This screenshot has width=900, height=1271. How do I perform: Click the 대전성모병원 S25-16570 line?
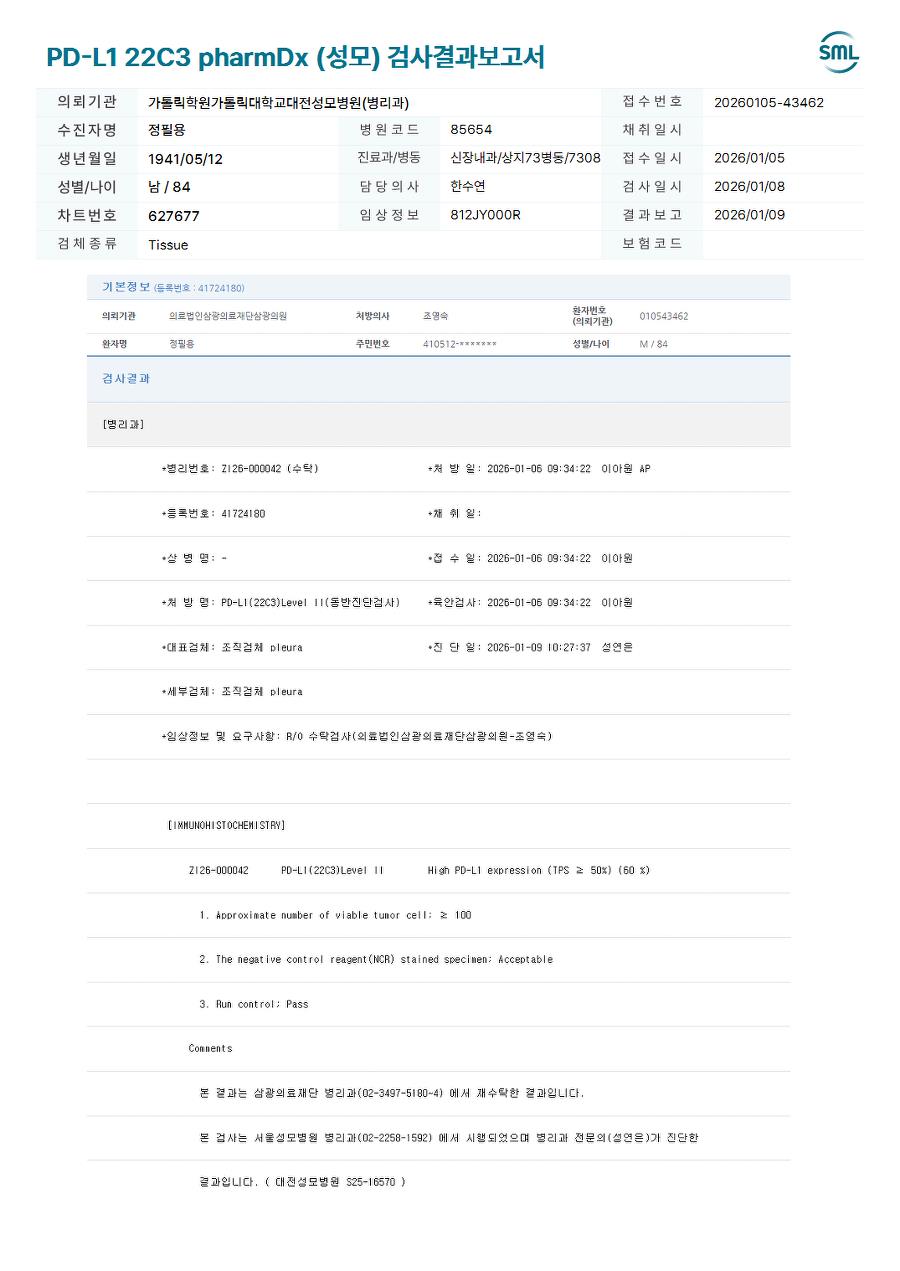(303, 1182)
